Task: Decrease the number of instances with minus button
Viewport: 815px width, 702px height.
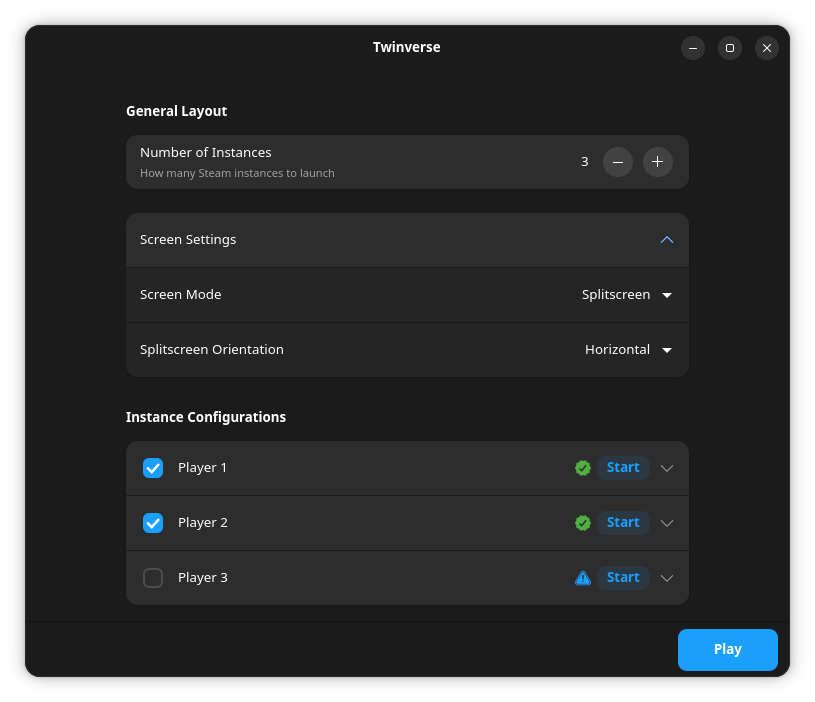Action: click(617, 162)
